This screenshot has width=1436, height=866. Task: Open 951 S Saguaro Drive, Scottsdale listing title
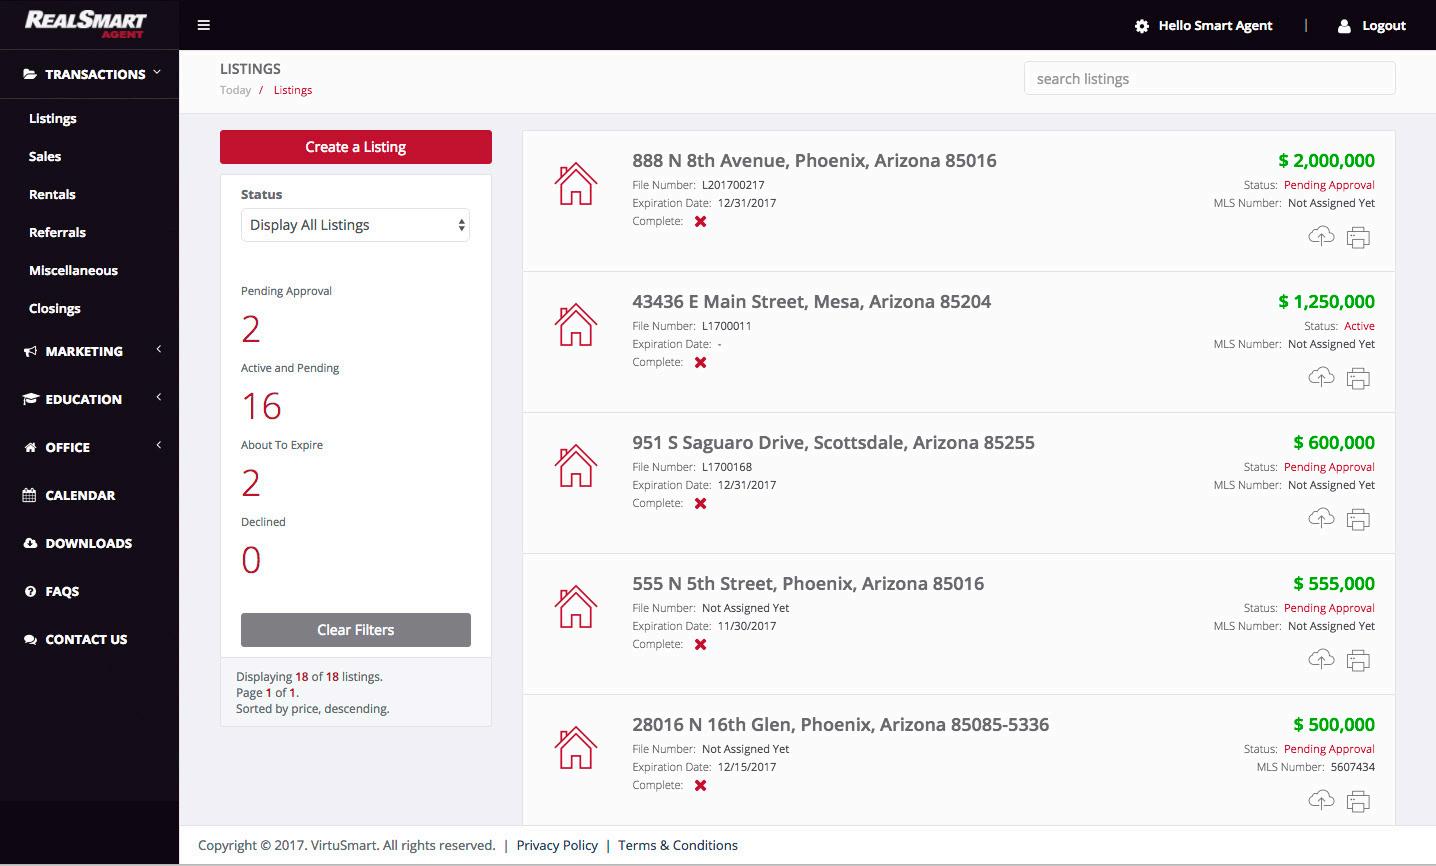click(833, 442)
